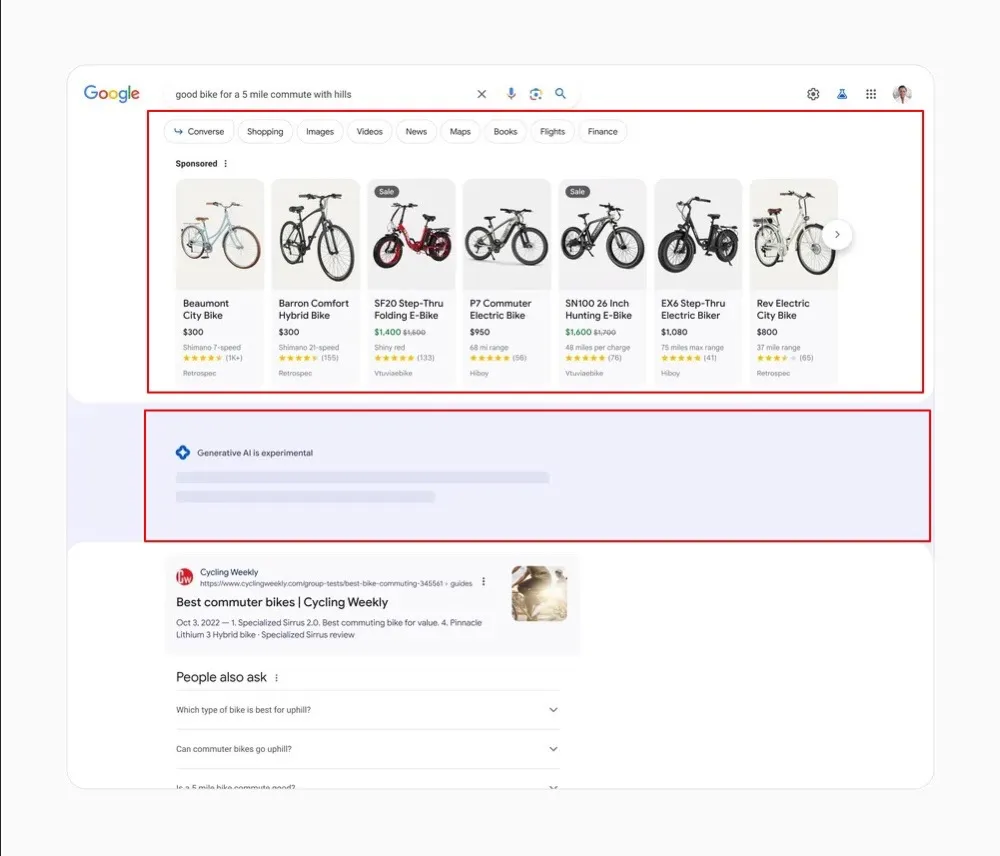Expand 'Can commuter bikes go uphill?'
This screenshot has width=1000, height=856.
tap(367, 749)
